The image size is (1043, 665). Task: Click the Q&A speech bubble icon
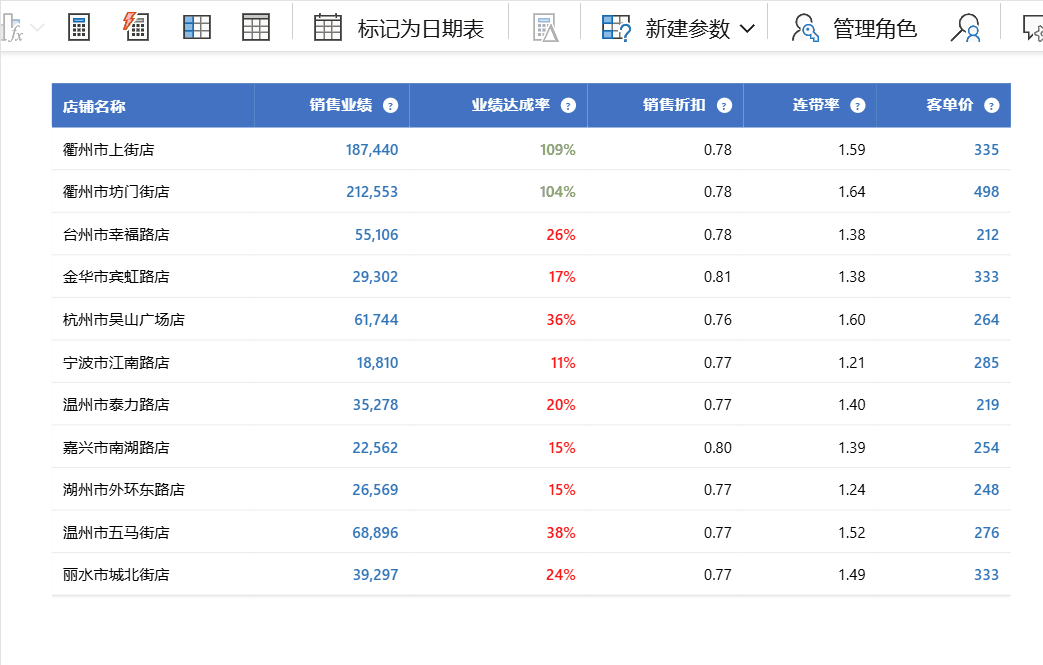point(1032,28)
